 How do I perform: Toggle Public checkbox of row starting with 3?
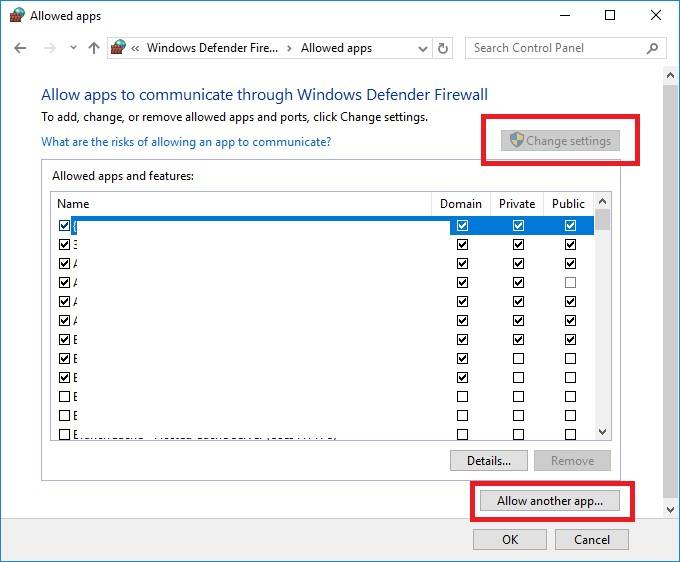point(570,245)
